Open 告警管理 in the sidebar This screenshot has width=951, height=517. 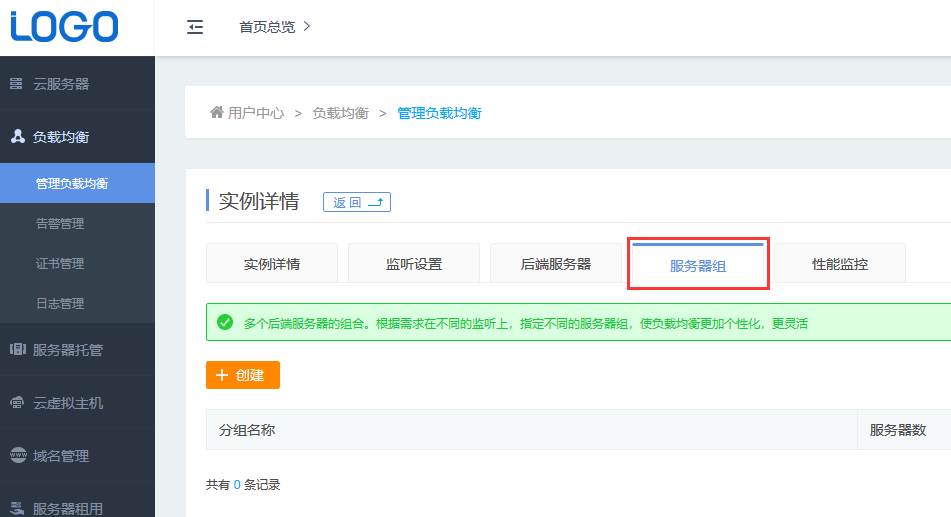[x=60, y=223]
